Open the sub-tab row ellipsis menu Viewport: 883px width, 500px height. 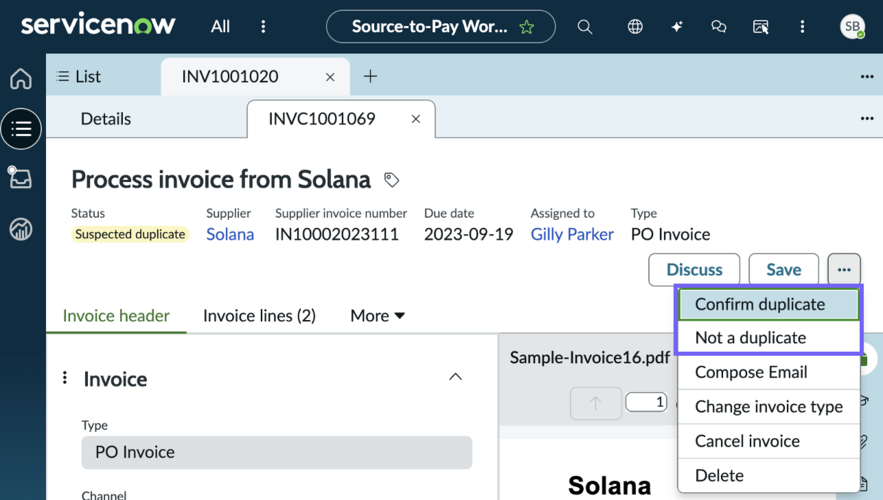click(867, 119)
